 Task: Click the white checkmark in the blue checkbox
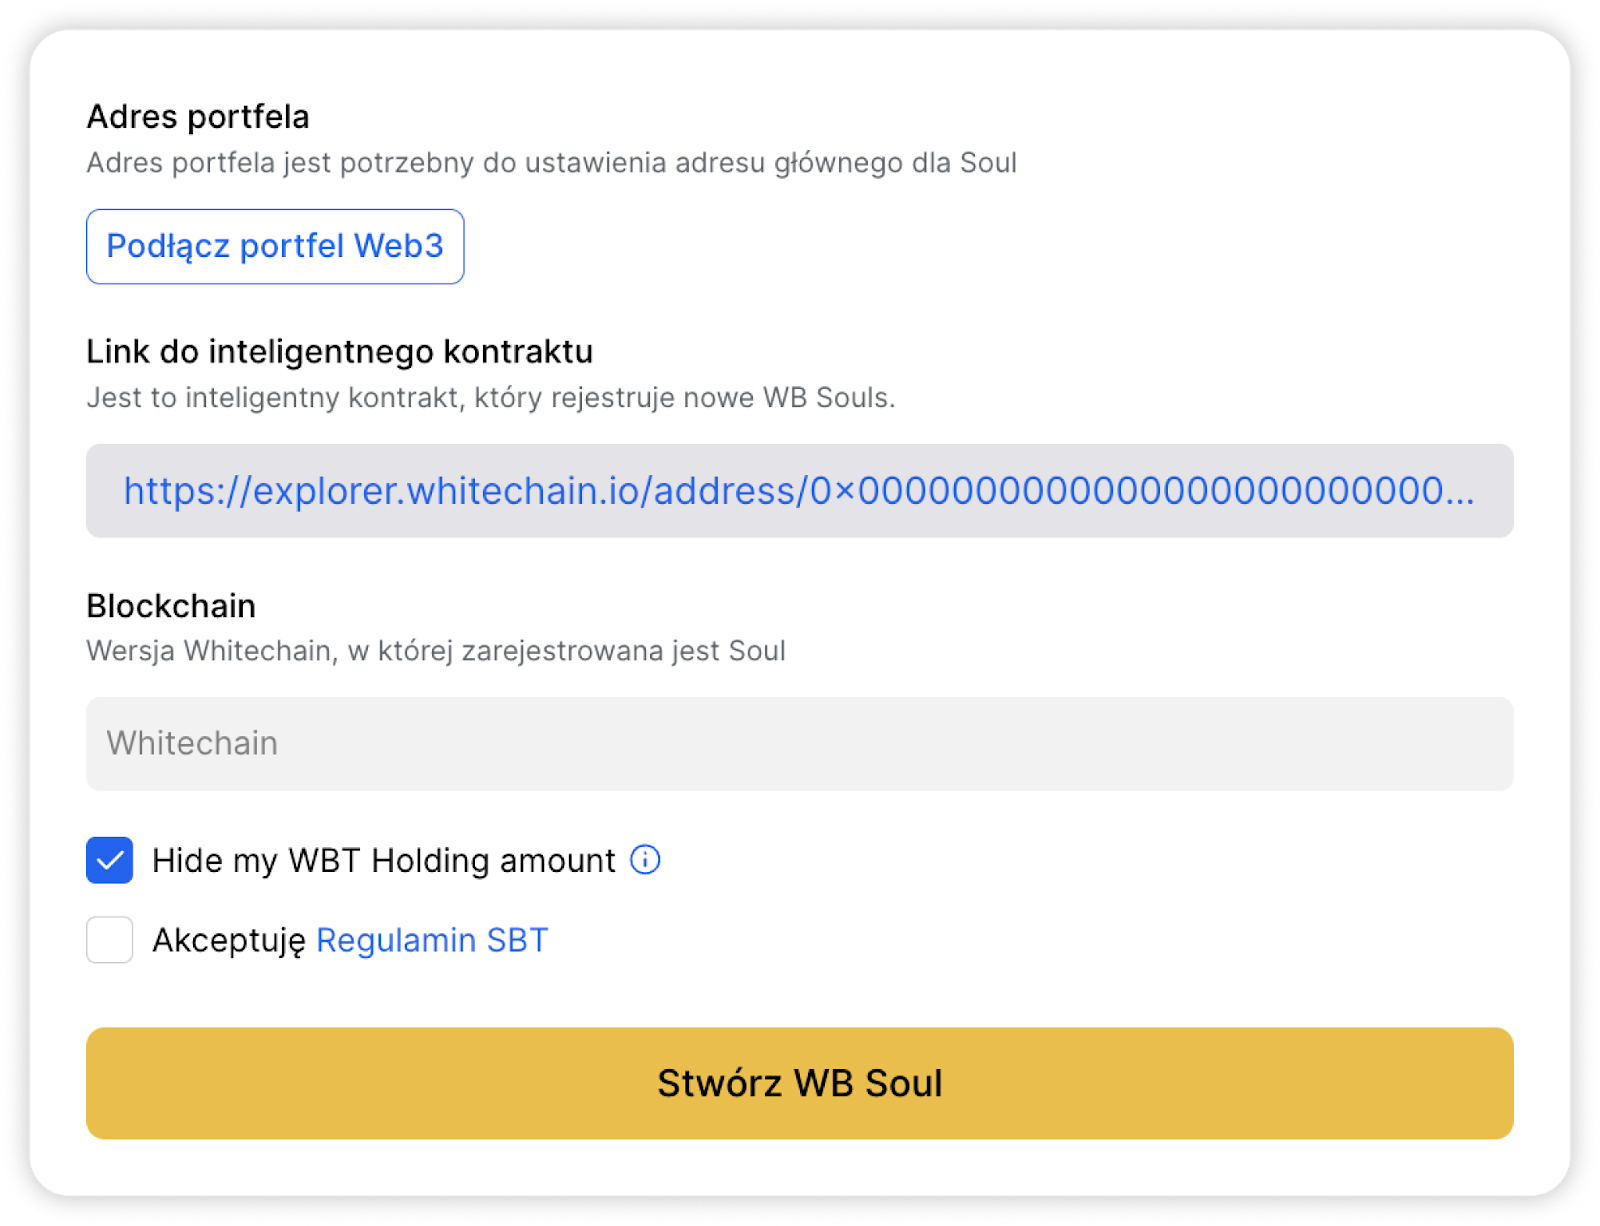tap(110, 860)
